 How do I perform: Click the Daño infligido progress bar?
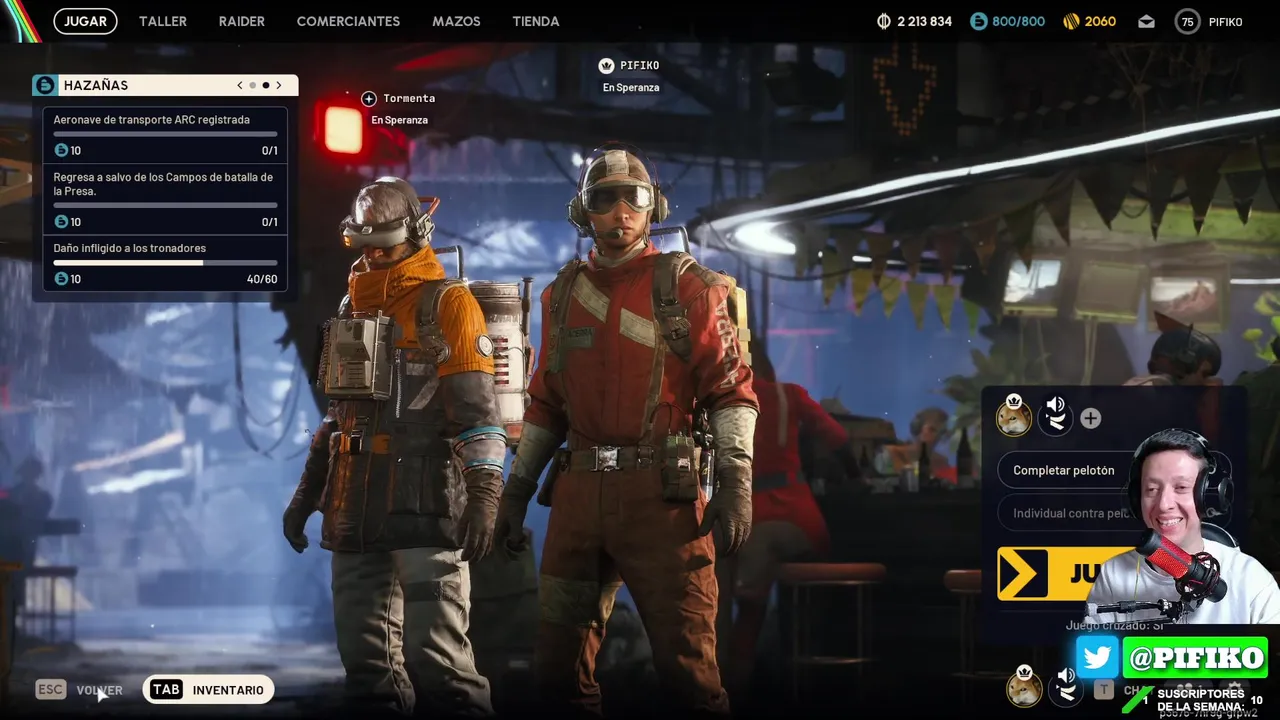(165, 263)
